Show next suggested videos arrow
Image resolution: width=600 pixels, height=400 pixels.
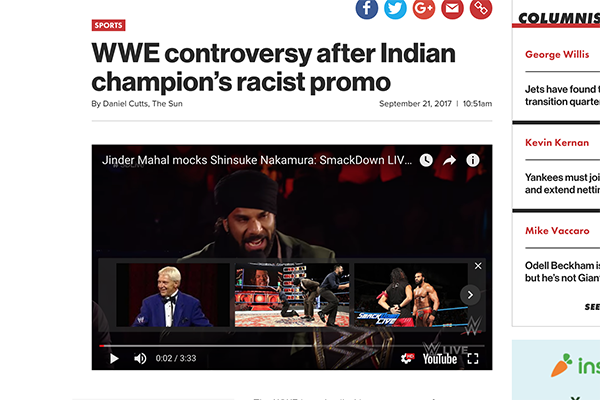coord(470,295)
